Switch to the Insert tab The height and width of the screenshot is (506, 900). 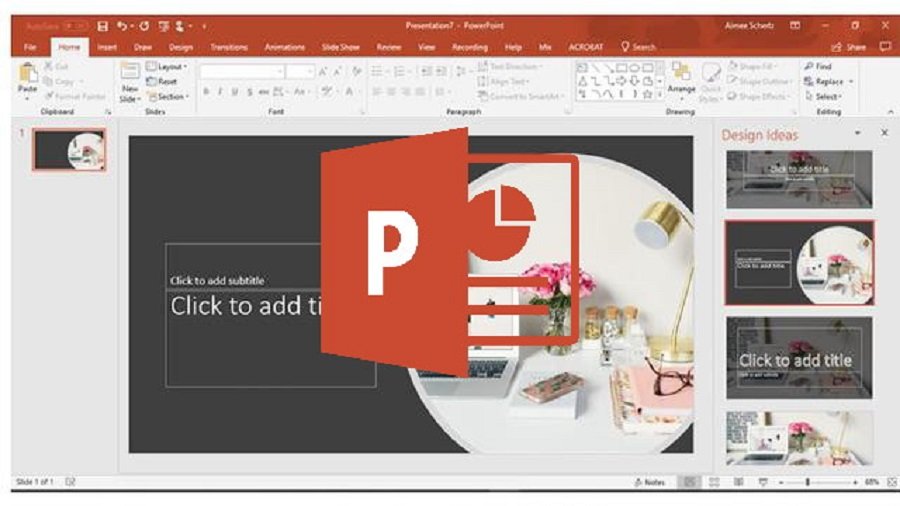click(107, 47)
